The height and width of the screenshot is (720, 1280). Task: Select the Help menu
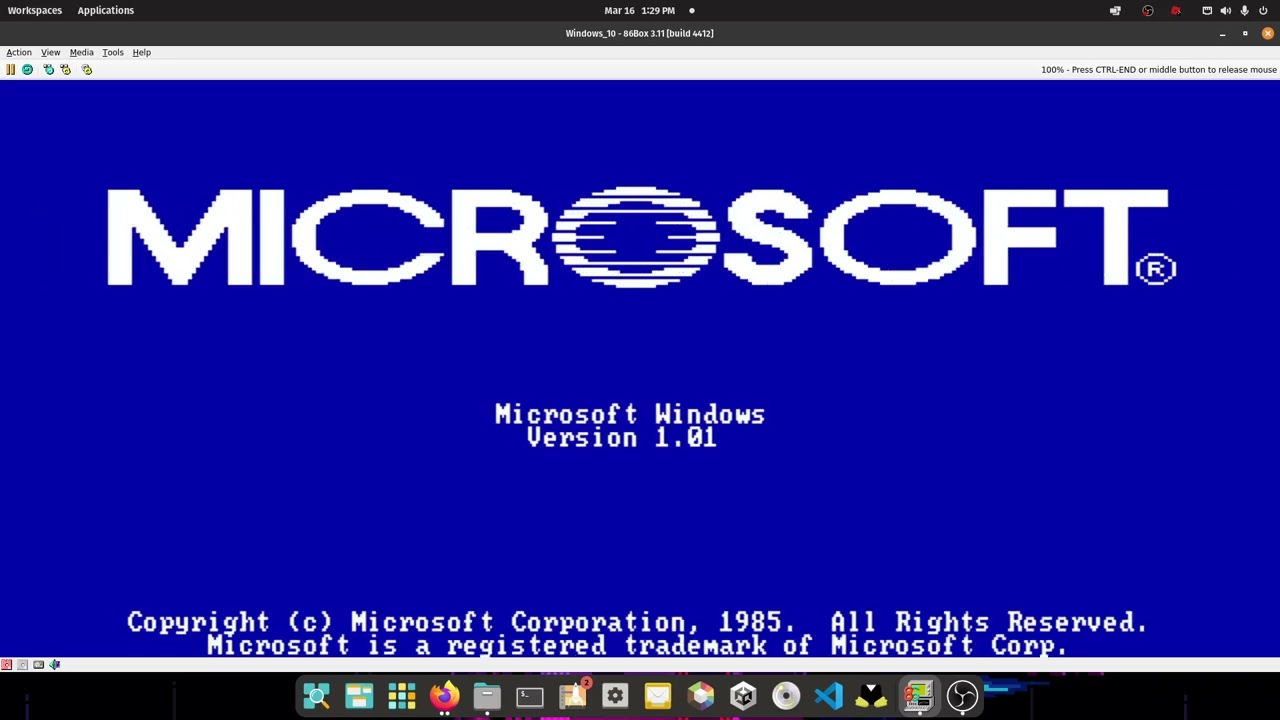coord(141,52)
